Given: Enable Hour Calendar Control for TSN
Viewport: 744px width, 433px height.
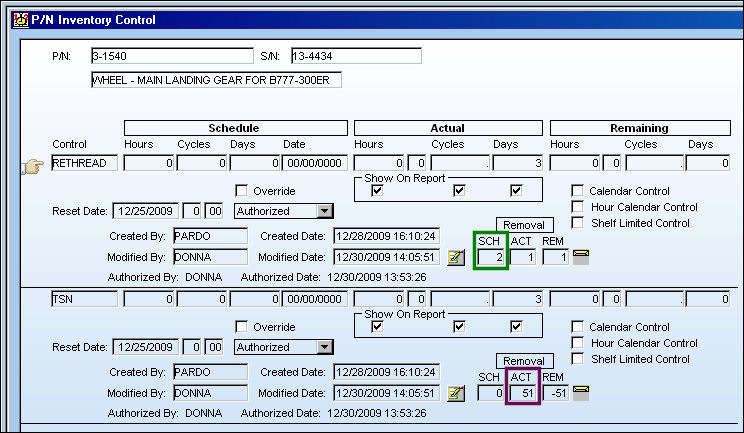Looking at the screenshot, I should 577,343.
